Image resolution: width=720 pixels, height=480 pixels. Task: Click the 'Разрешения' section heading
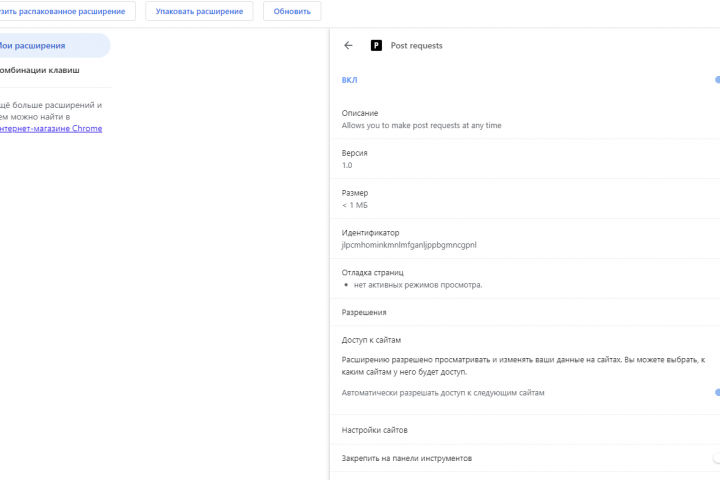point(364,312)
